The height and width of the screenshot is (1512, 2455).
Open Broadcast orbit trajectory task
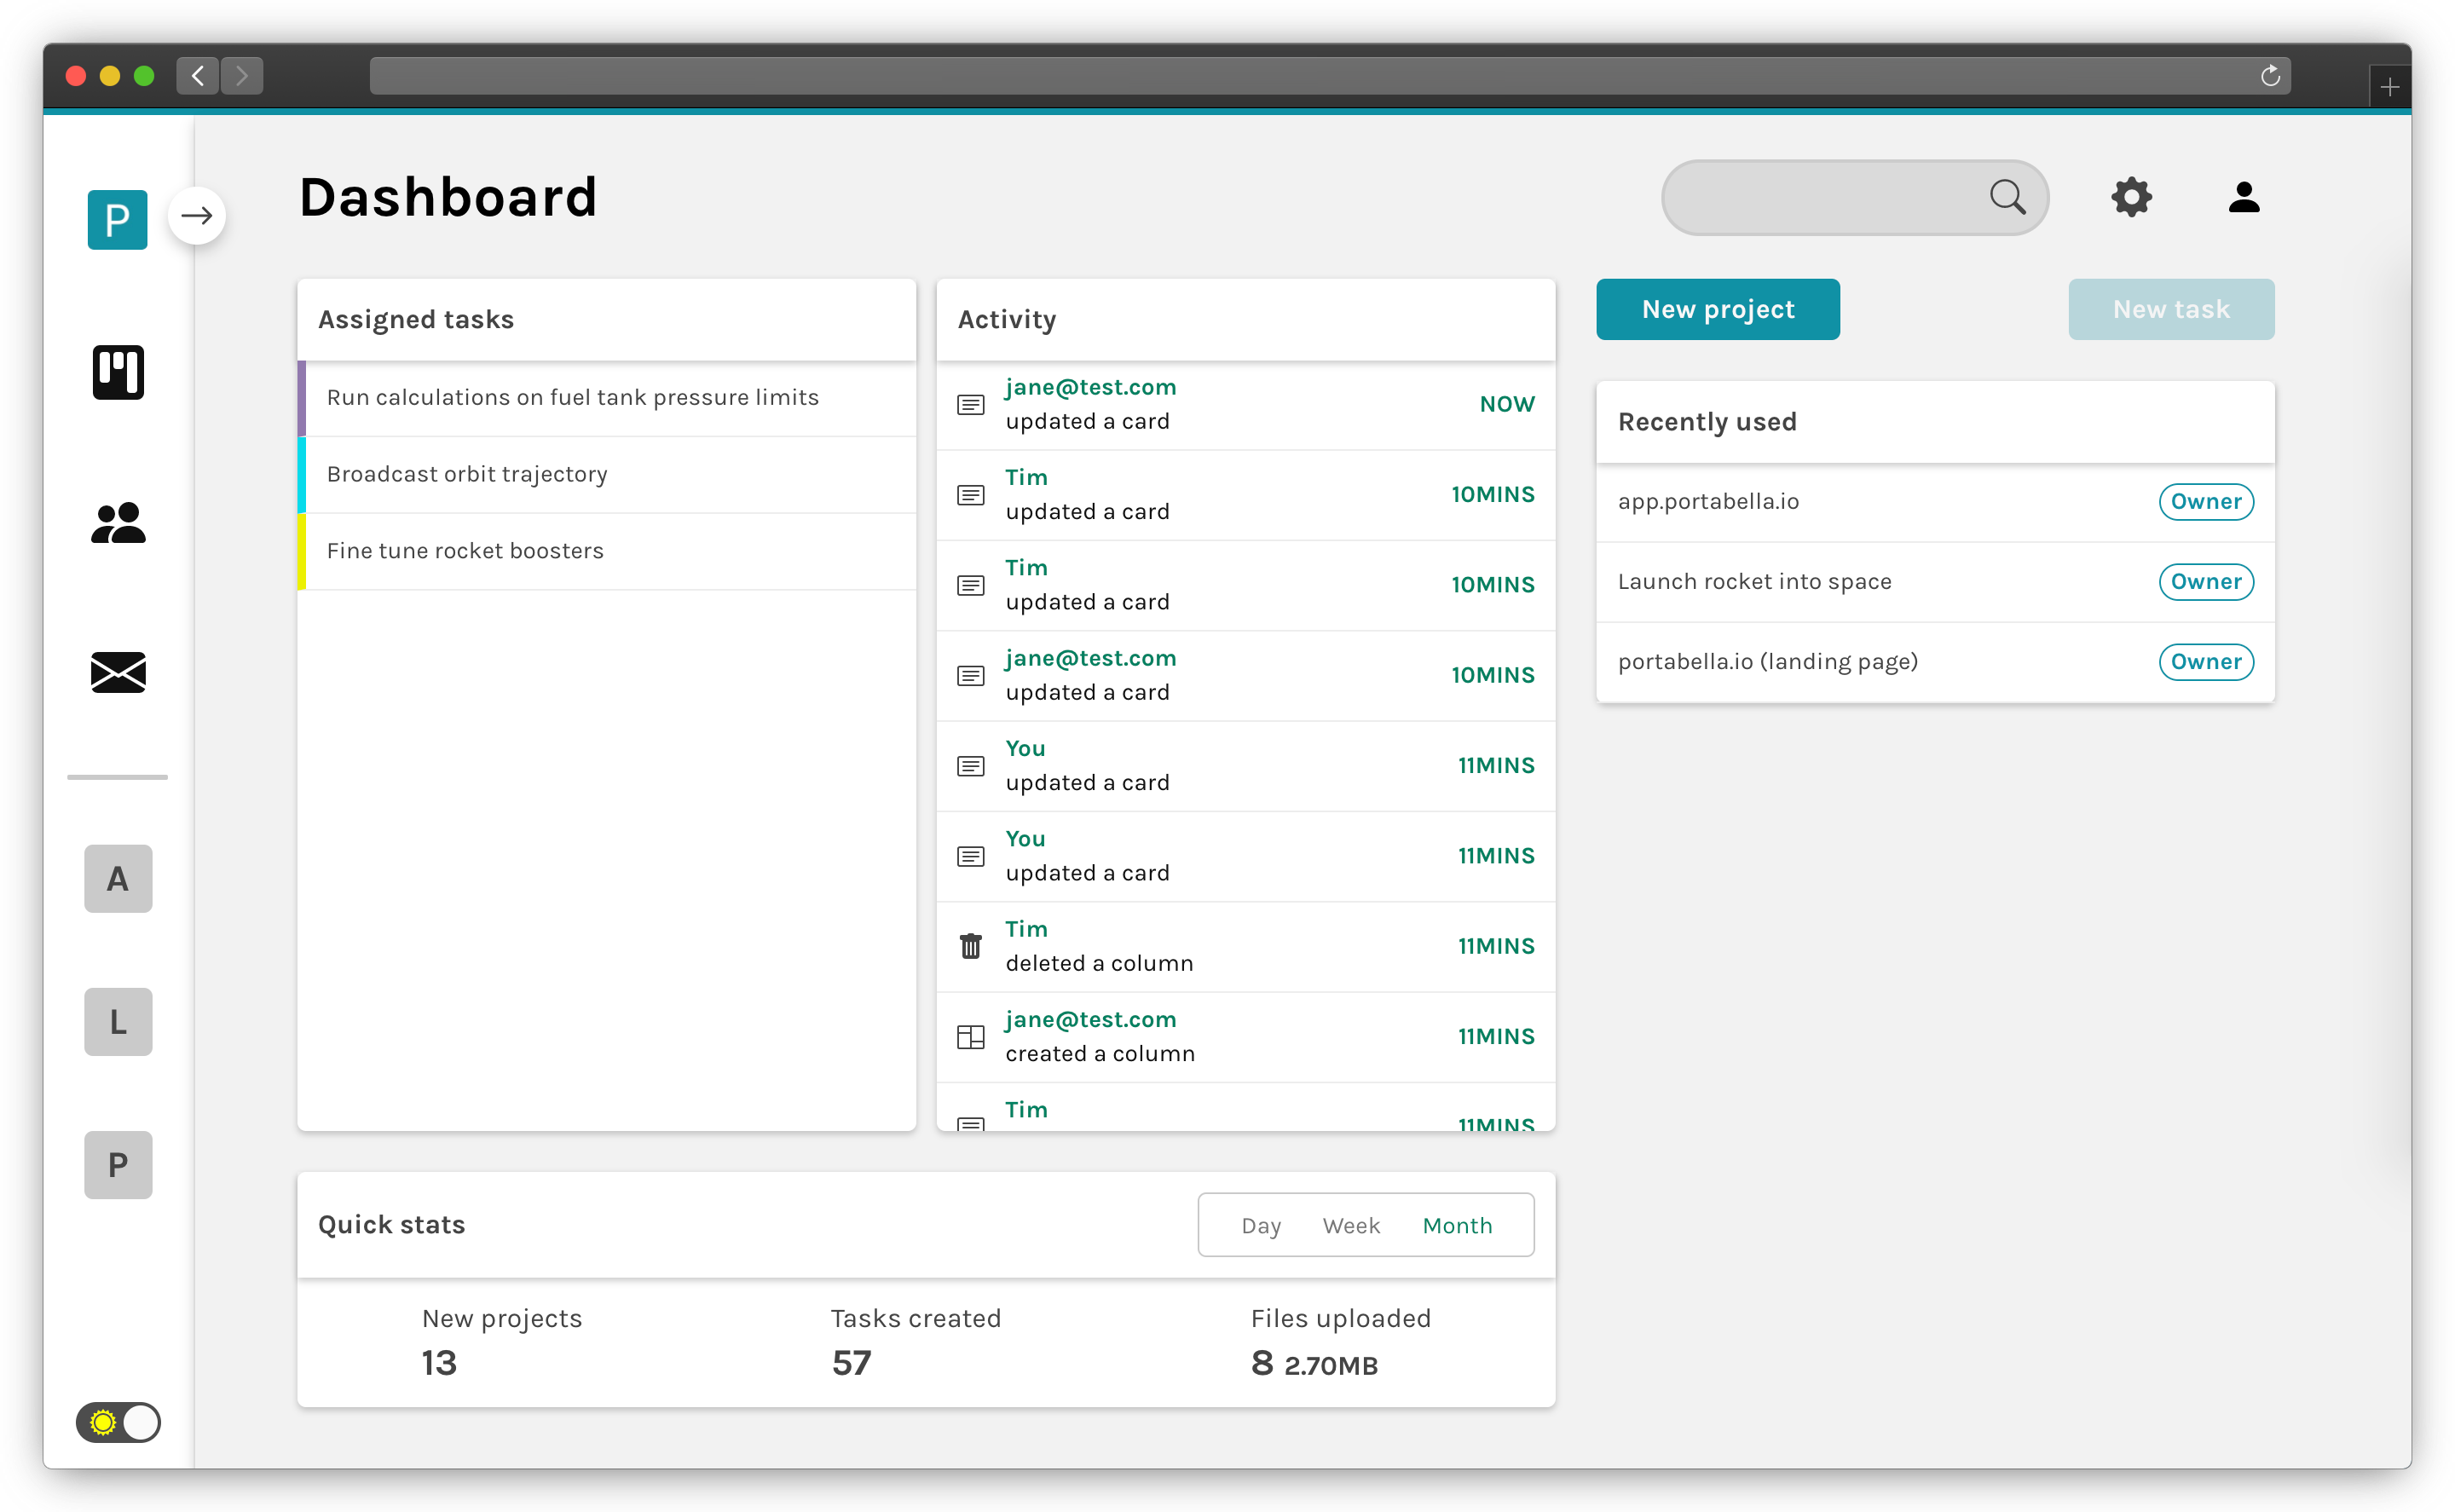coord(467,474)
